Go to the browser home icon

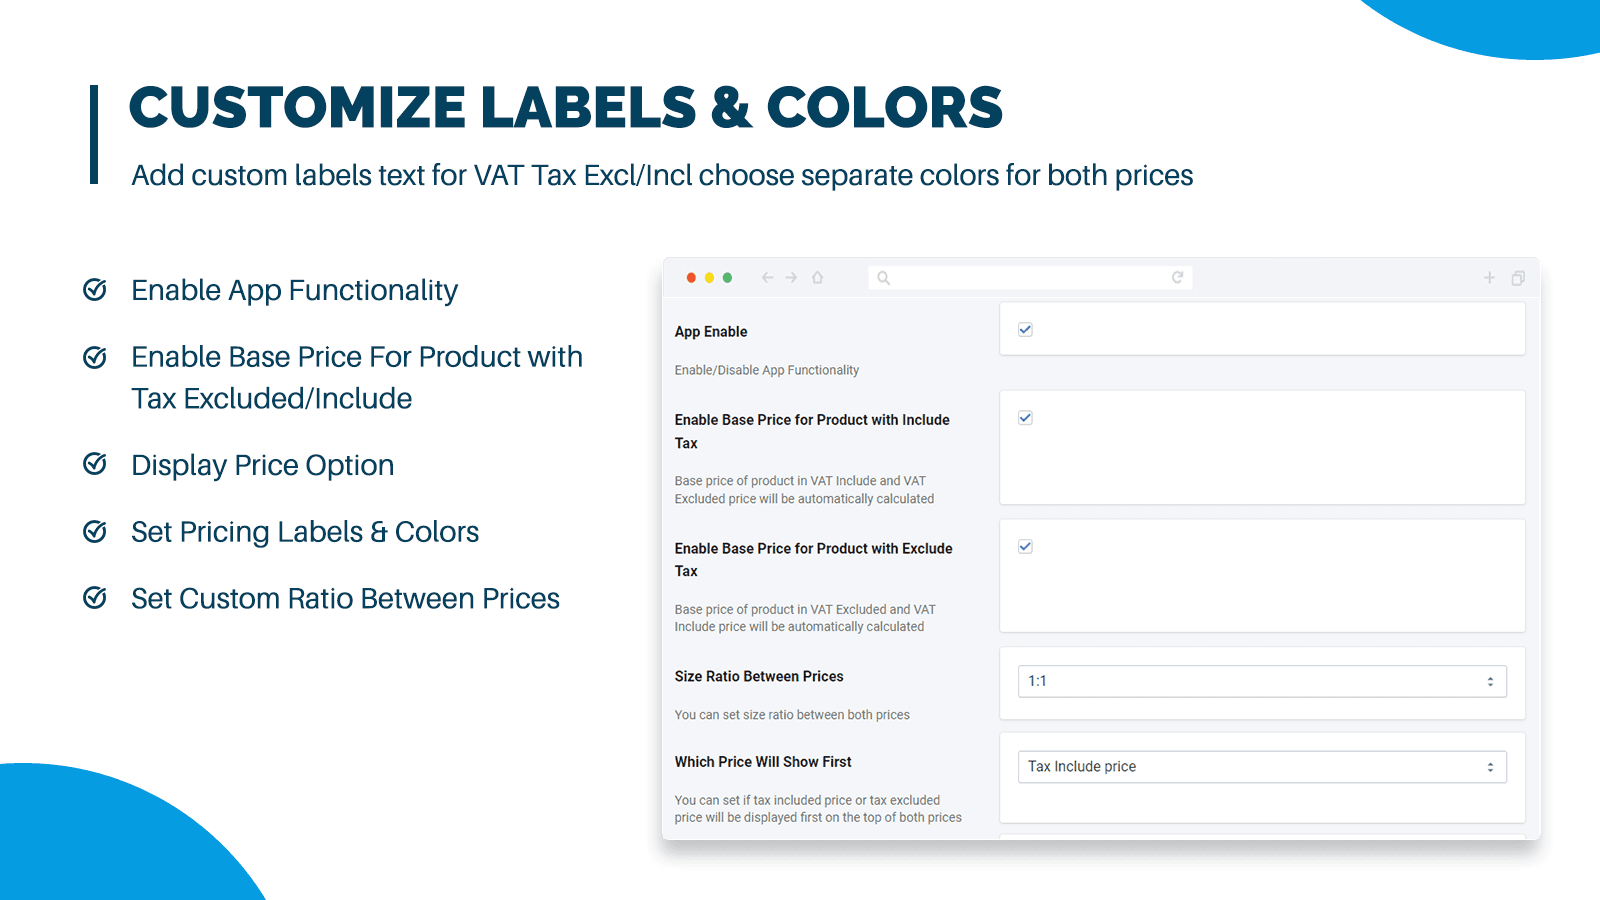(x=818, y=278)
